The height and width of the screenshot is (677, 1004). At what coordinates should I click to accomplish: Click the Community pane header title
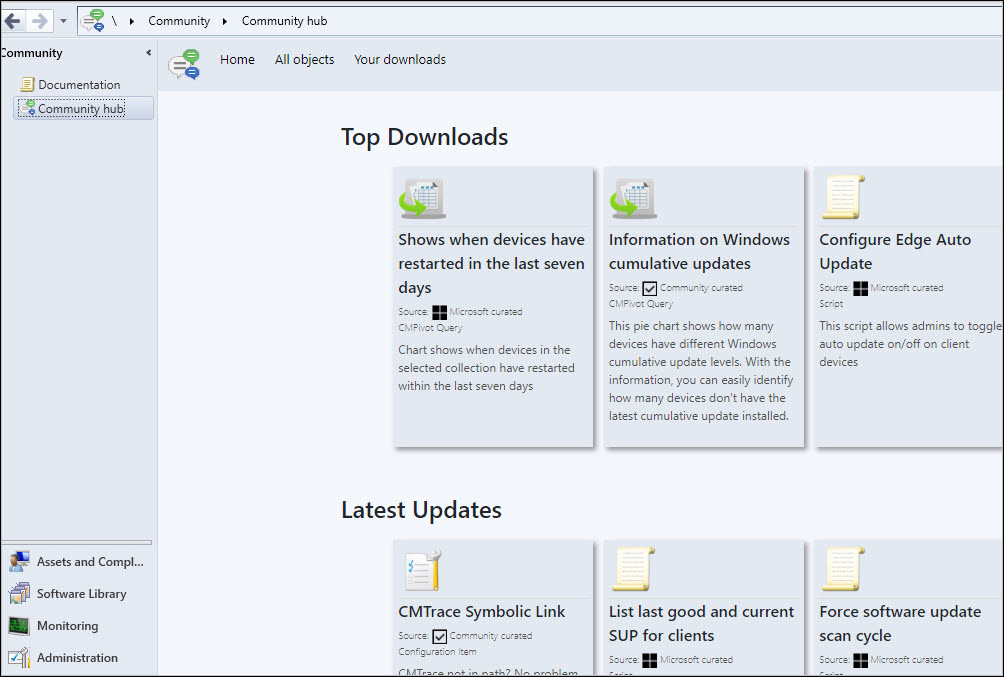[x=31, y=53]
